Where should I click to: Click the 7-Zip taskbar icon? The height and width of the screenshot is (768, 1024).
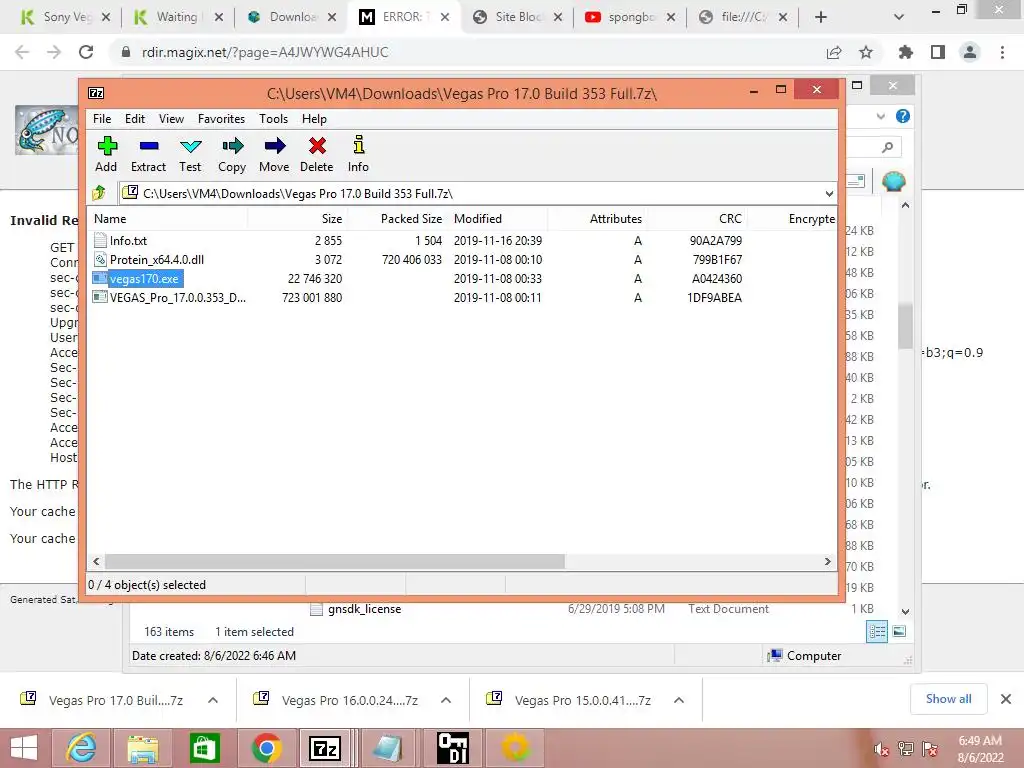click(325, 748)
